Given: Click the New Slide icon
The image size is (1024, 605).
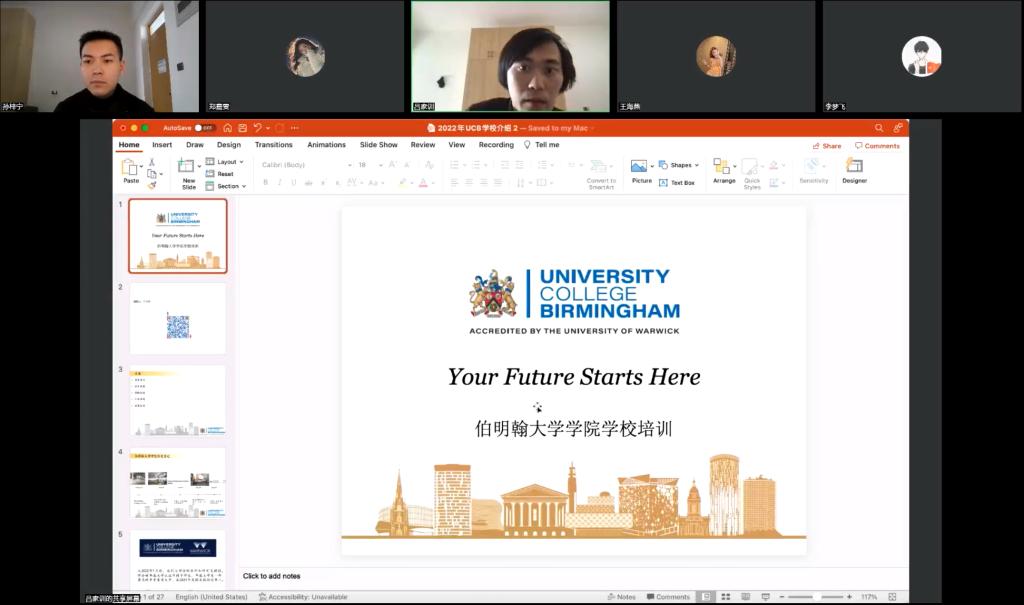Looking at the screenshot, I should (x=186, y=166).
